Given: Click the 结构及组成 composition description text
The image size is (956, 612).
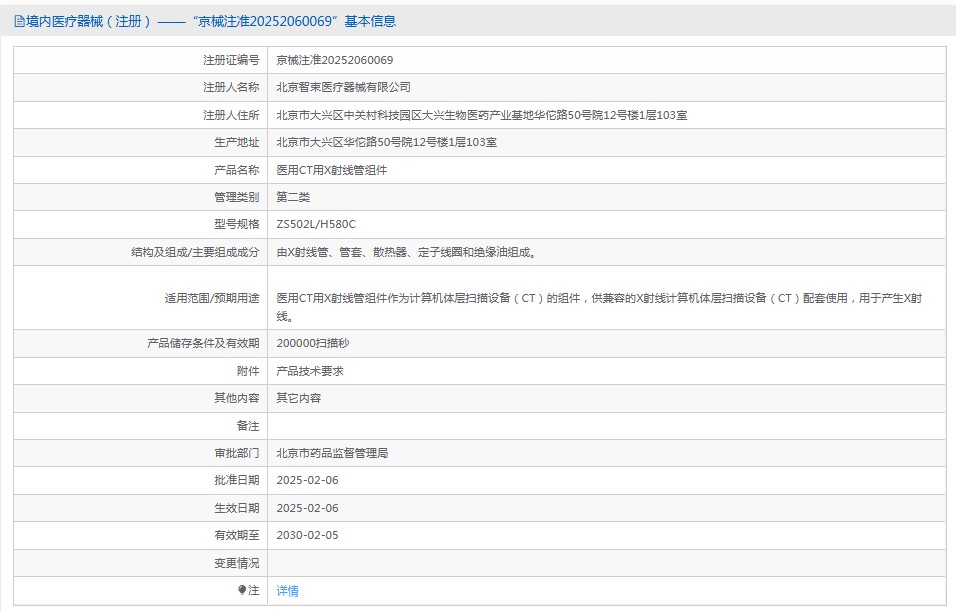Looking at the screenshot, I should click(x=406, y=252).
